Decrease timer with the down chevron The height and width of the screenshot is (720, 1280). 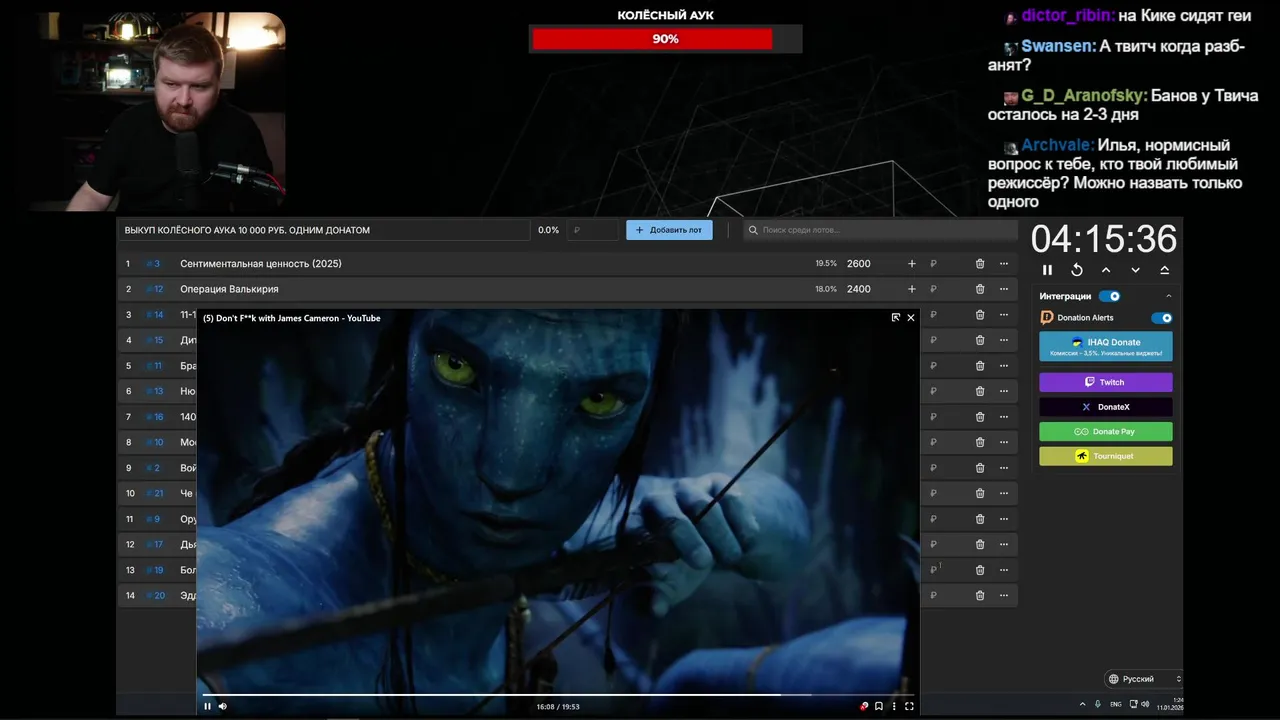click(x=1135, y=270)
